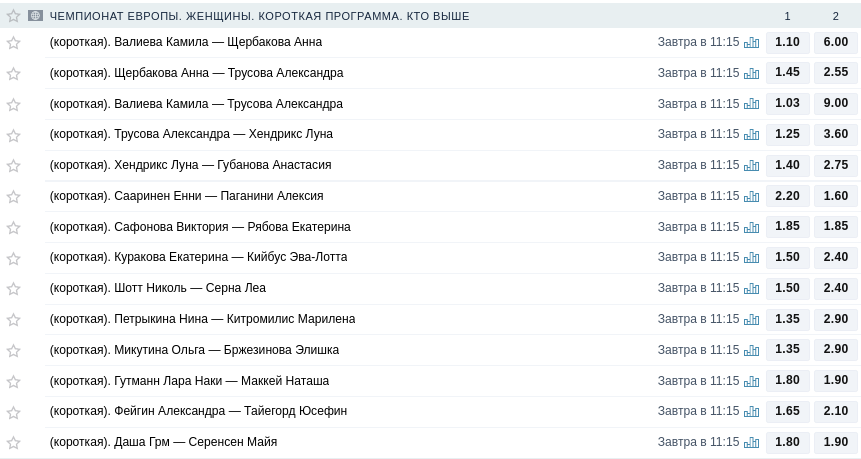Open chart icon for Петрыкина — Китромилис
The width and height of the screenshot is (861, 459).
point(751,320)
